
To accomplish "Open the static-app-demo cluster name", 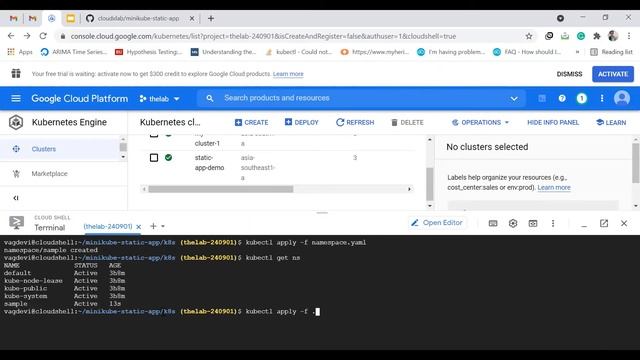I will tap(209, 162).
